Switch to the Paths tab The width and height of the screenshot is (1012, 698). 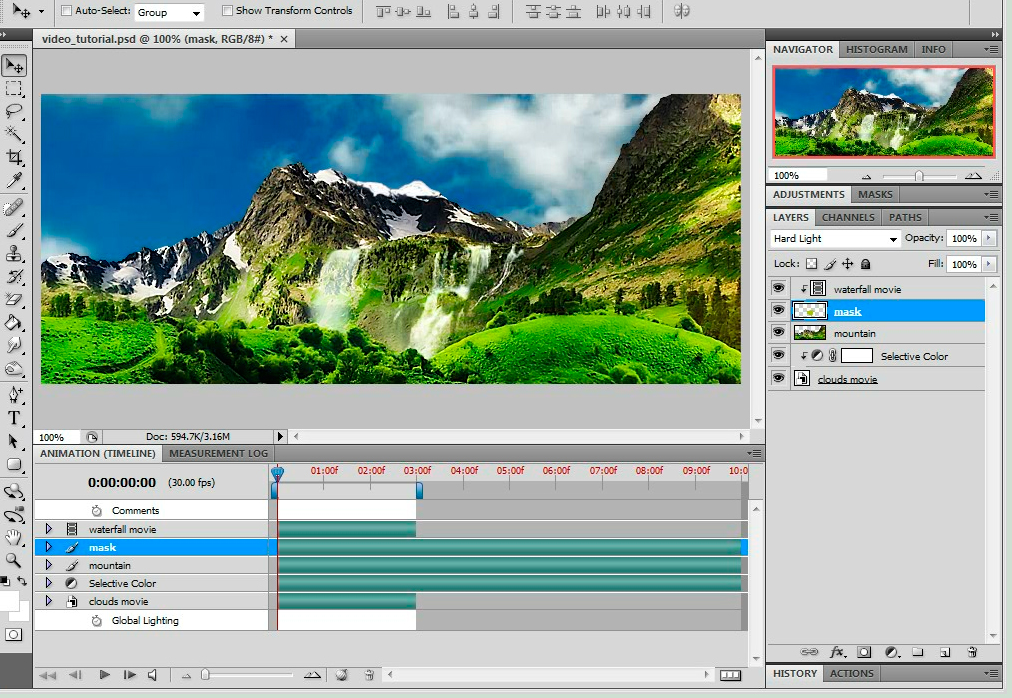tap(905, 218)
